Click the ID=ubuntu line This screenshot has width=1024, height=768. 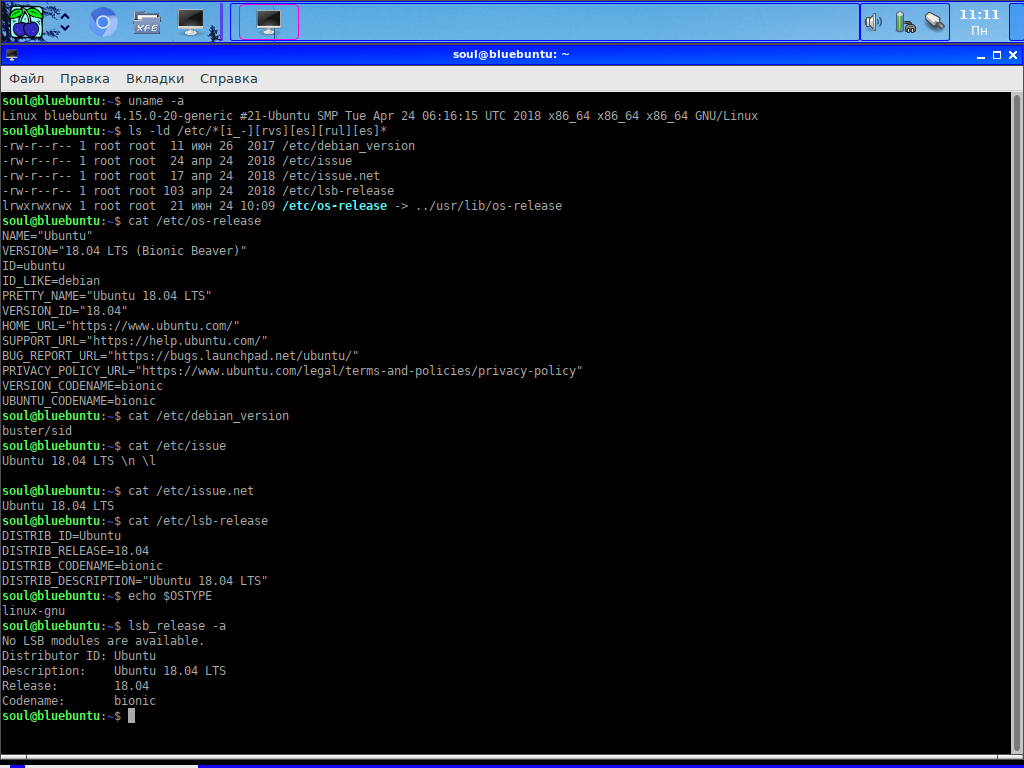(x=33, y=266)
